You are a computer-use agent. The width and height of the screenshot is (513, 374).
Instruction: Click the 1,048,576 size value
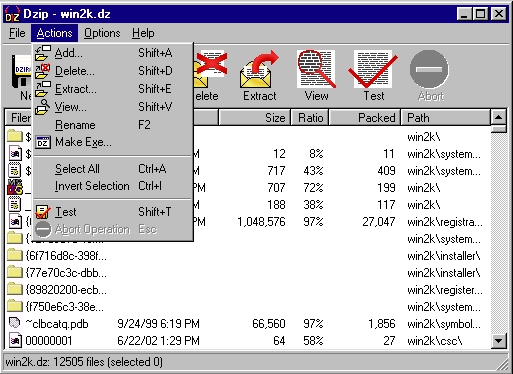pyautogui.click(x=261, y=222)
